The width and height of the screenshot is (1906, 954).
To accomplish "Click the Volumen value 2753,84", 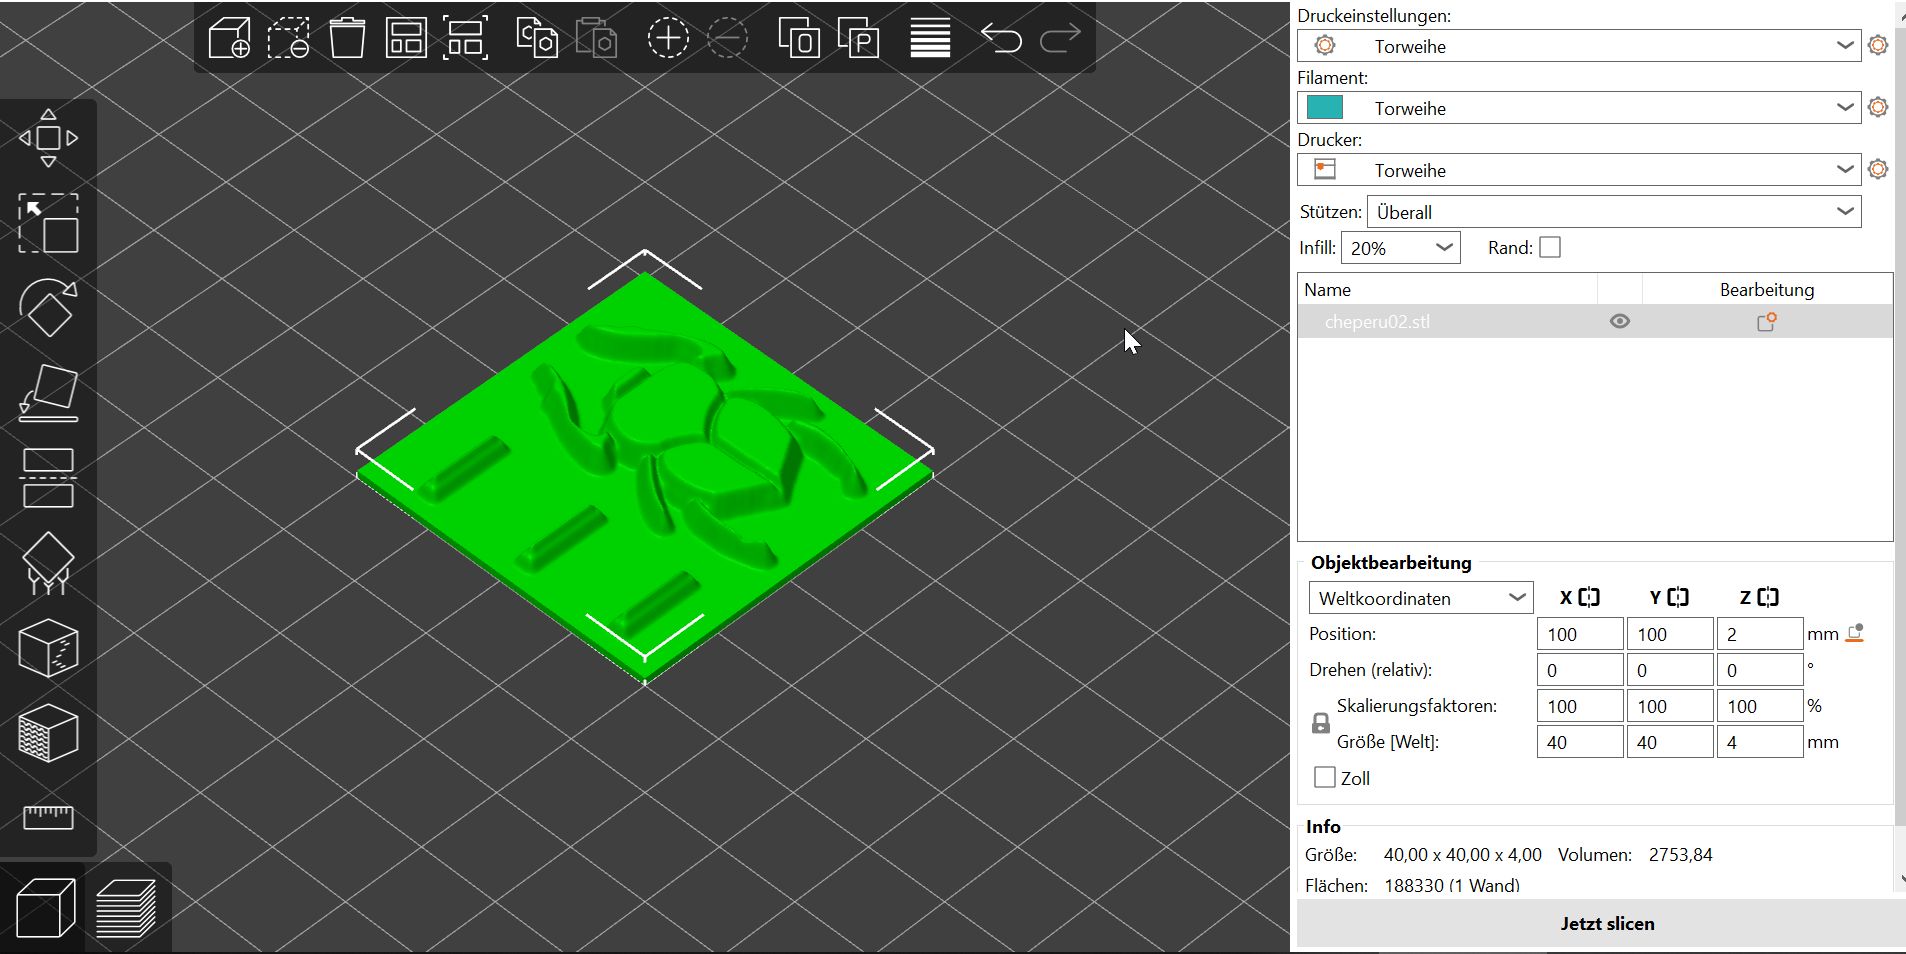I will click(x=1680, y=855).
